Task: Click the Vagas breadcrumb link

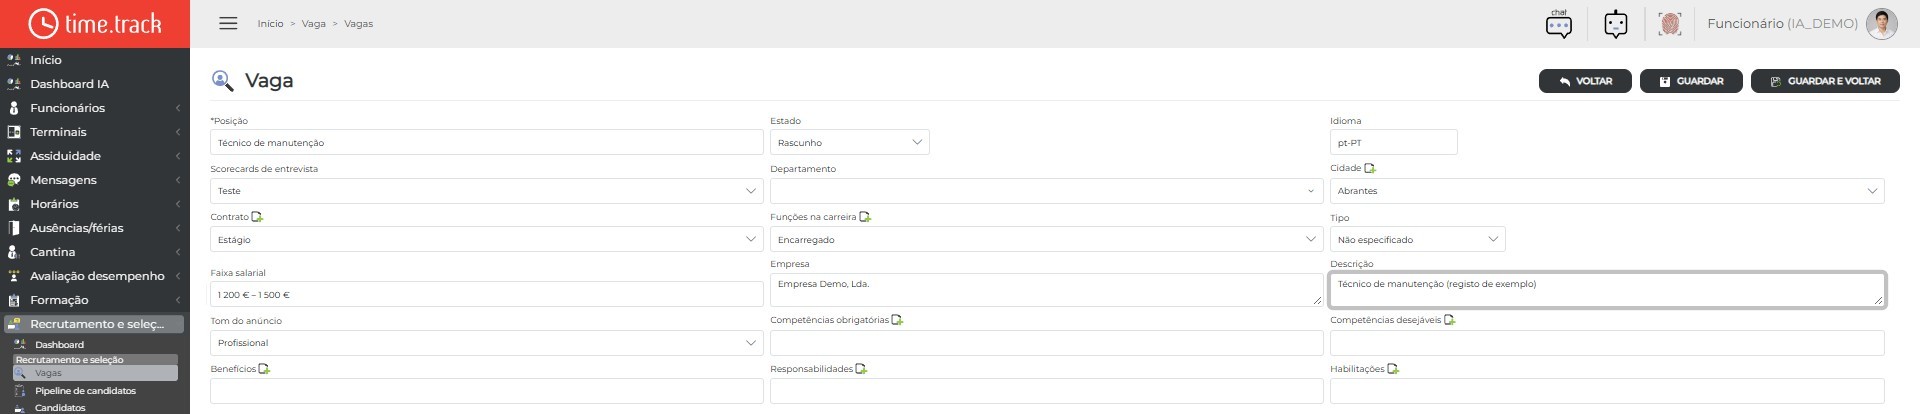Action: [x=358, y=24]
